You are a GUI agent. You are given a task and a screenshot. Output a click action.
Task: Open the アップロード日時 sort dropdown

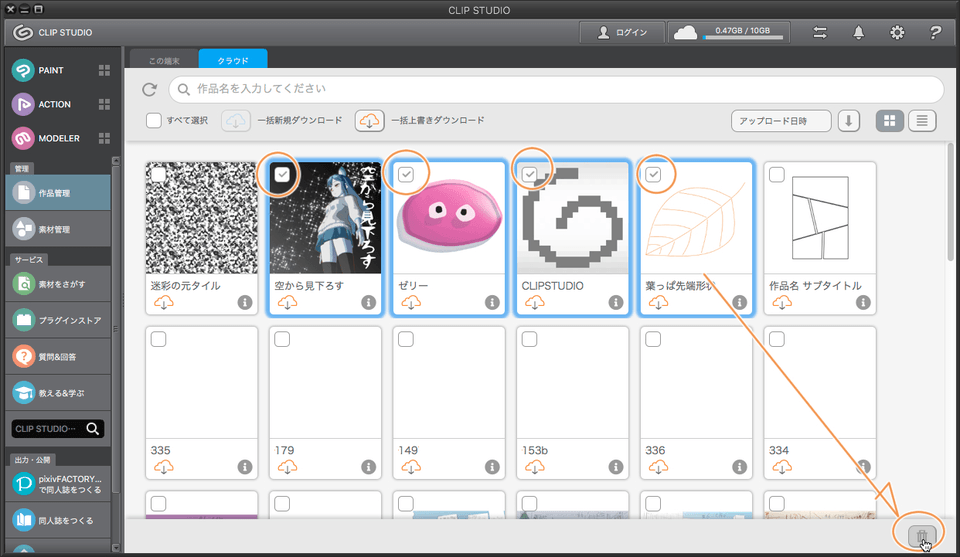781,121
